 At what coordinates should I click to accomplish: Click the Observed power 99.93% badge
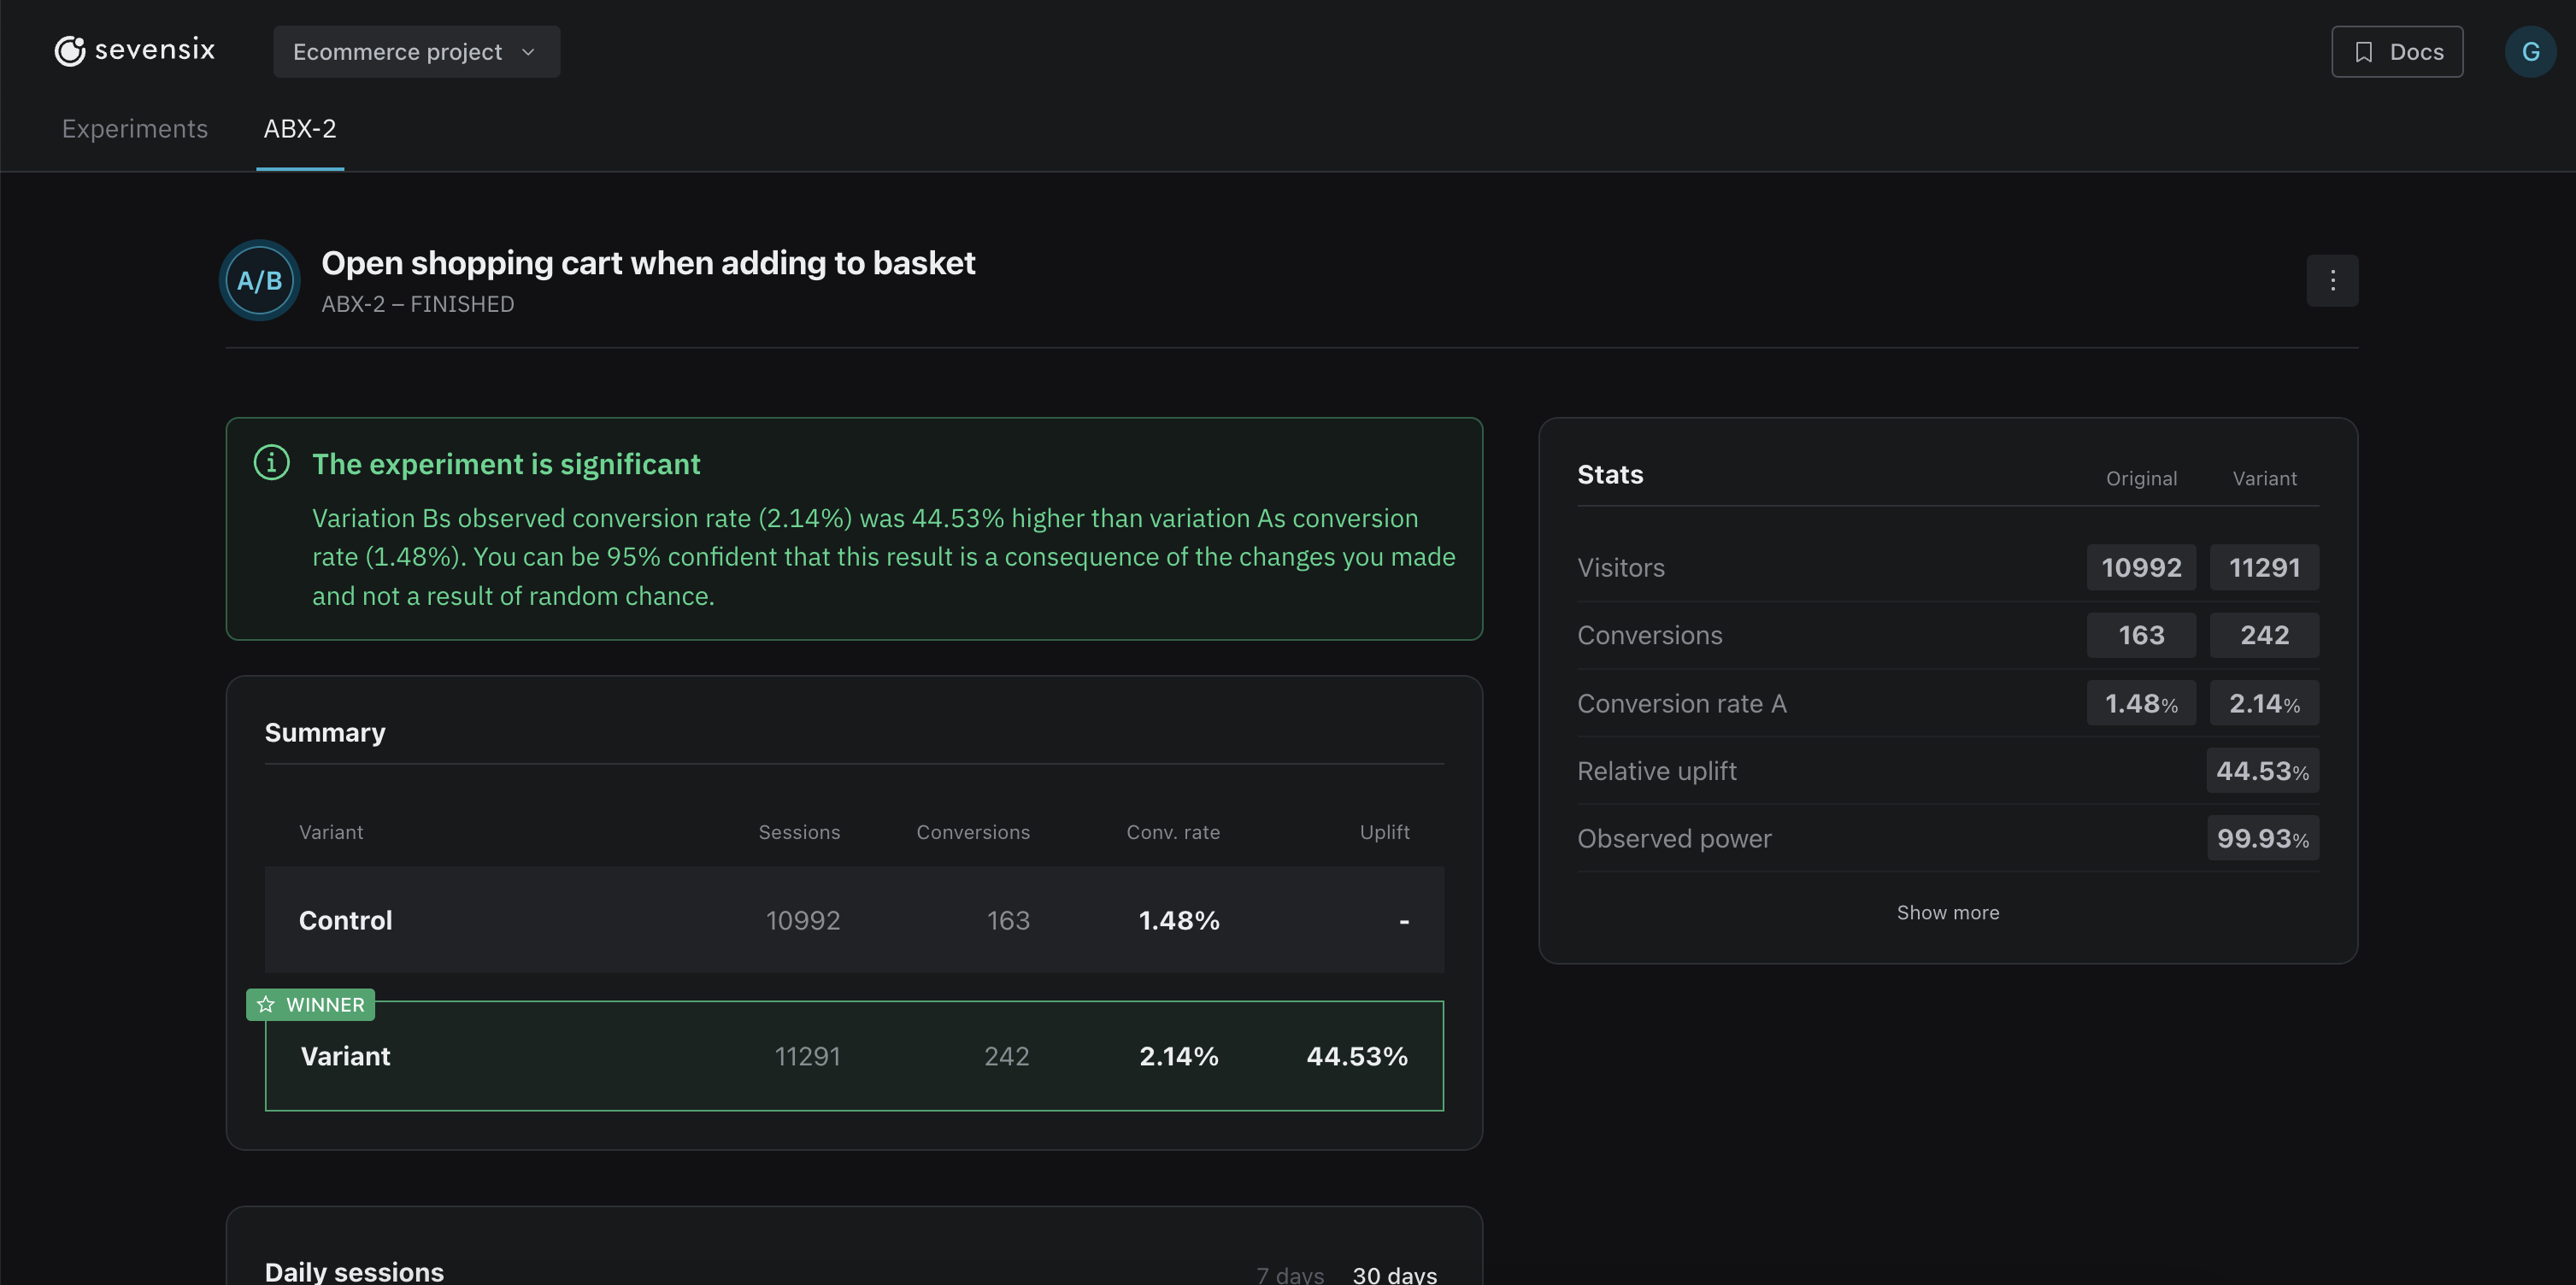pos(2263,838)
